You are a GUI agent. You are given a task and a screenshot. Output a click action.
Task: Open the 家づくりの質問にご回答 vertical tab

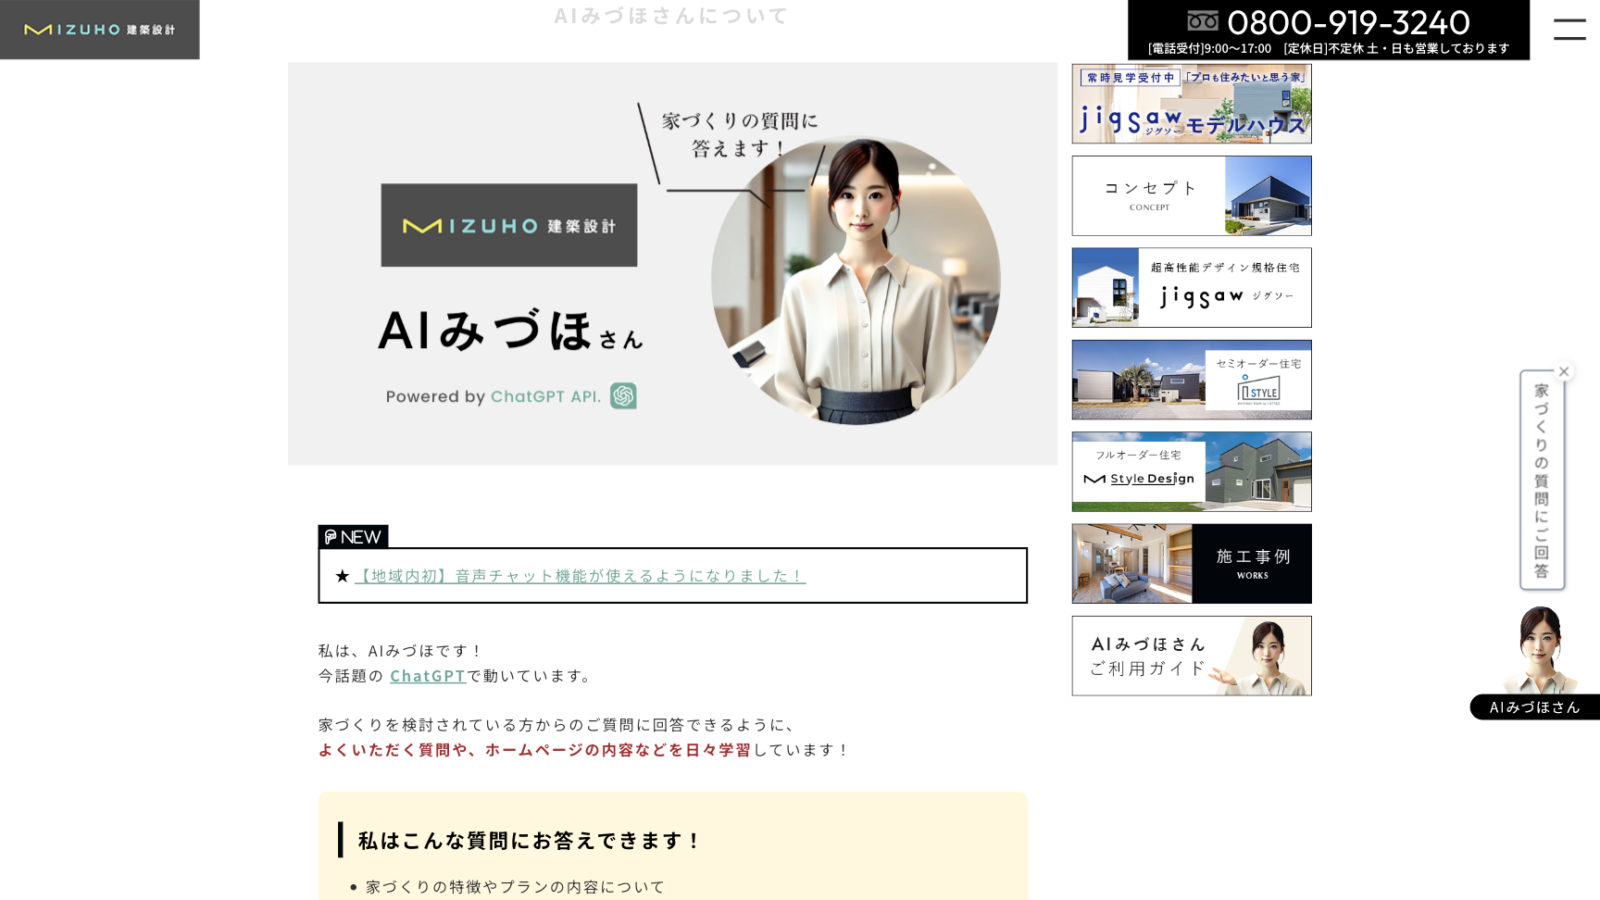coord(1542,480)
